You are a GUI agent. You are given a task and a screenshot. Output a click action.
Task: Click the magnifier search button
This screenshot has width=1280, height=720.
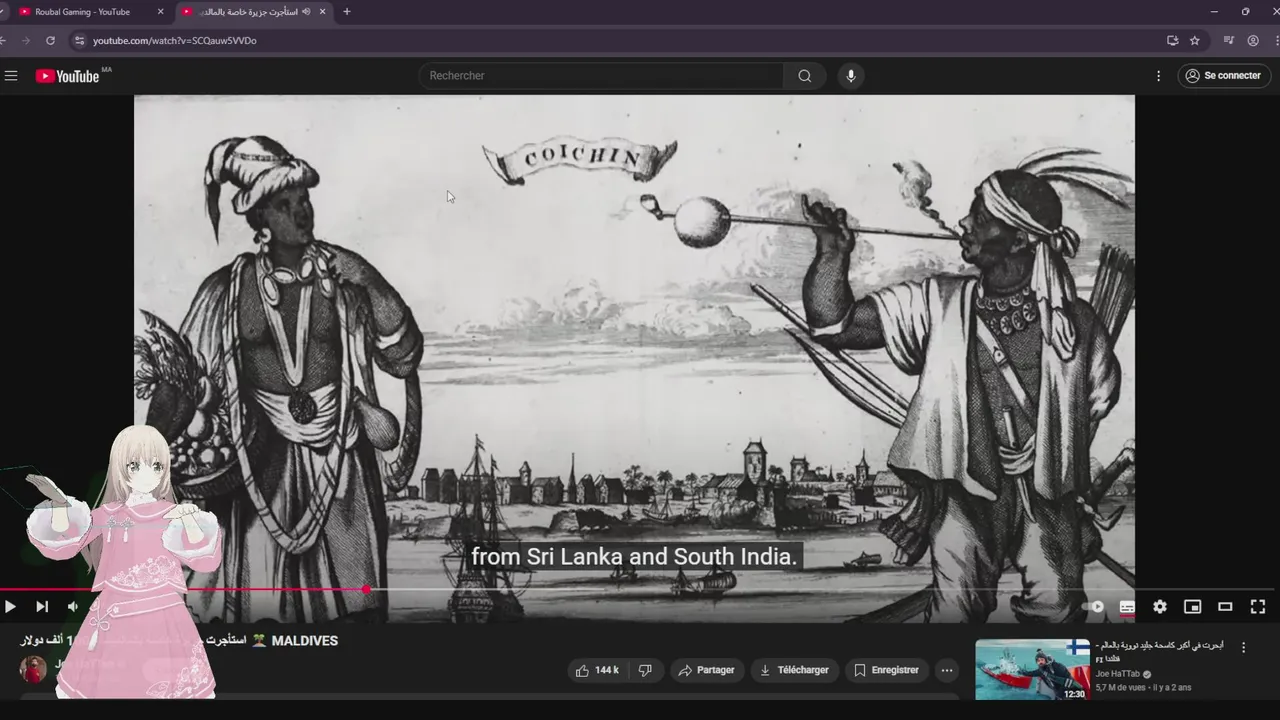point(805,76)
